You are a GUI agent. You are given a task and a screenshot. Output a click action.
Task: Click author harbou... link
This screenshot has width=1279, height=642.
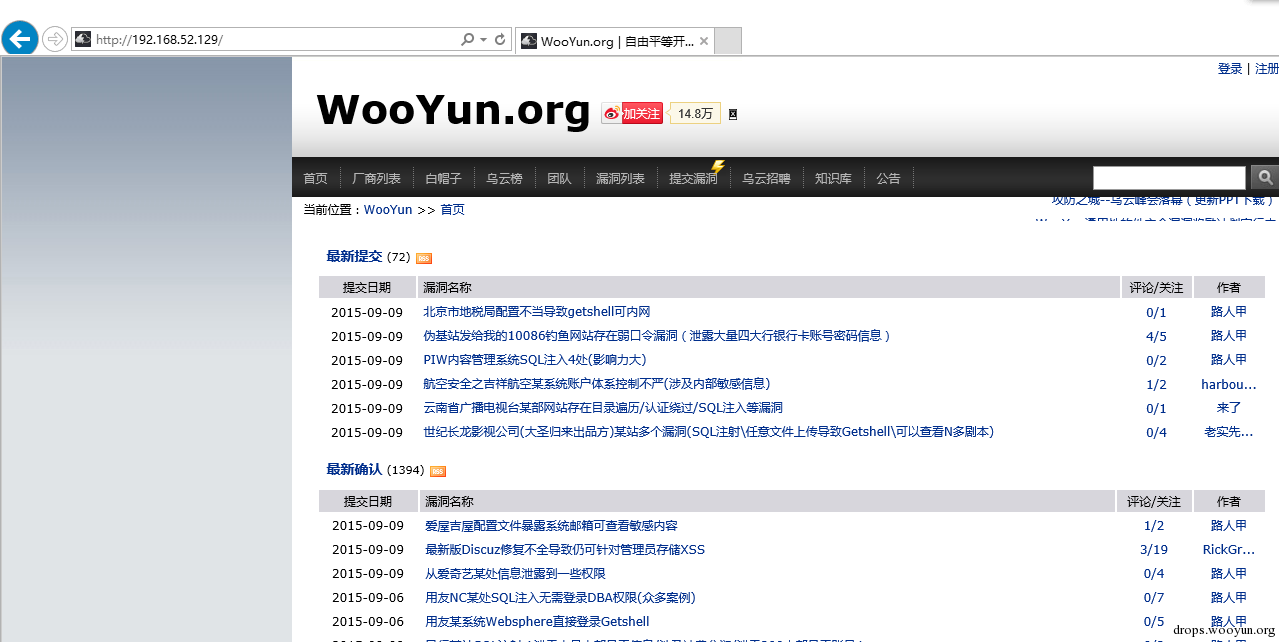pos(1229,384)
